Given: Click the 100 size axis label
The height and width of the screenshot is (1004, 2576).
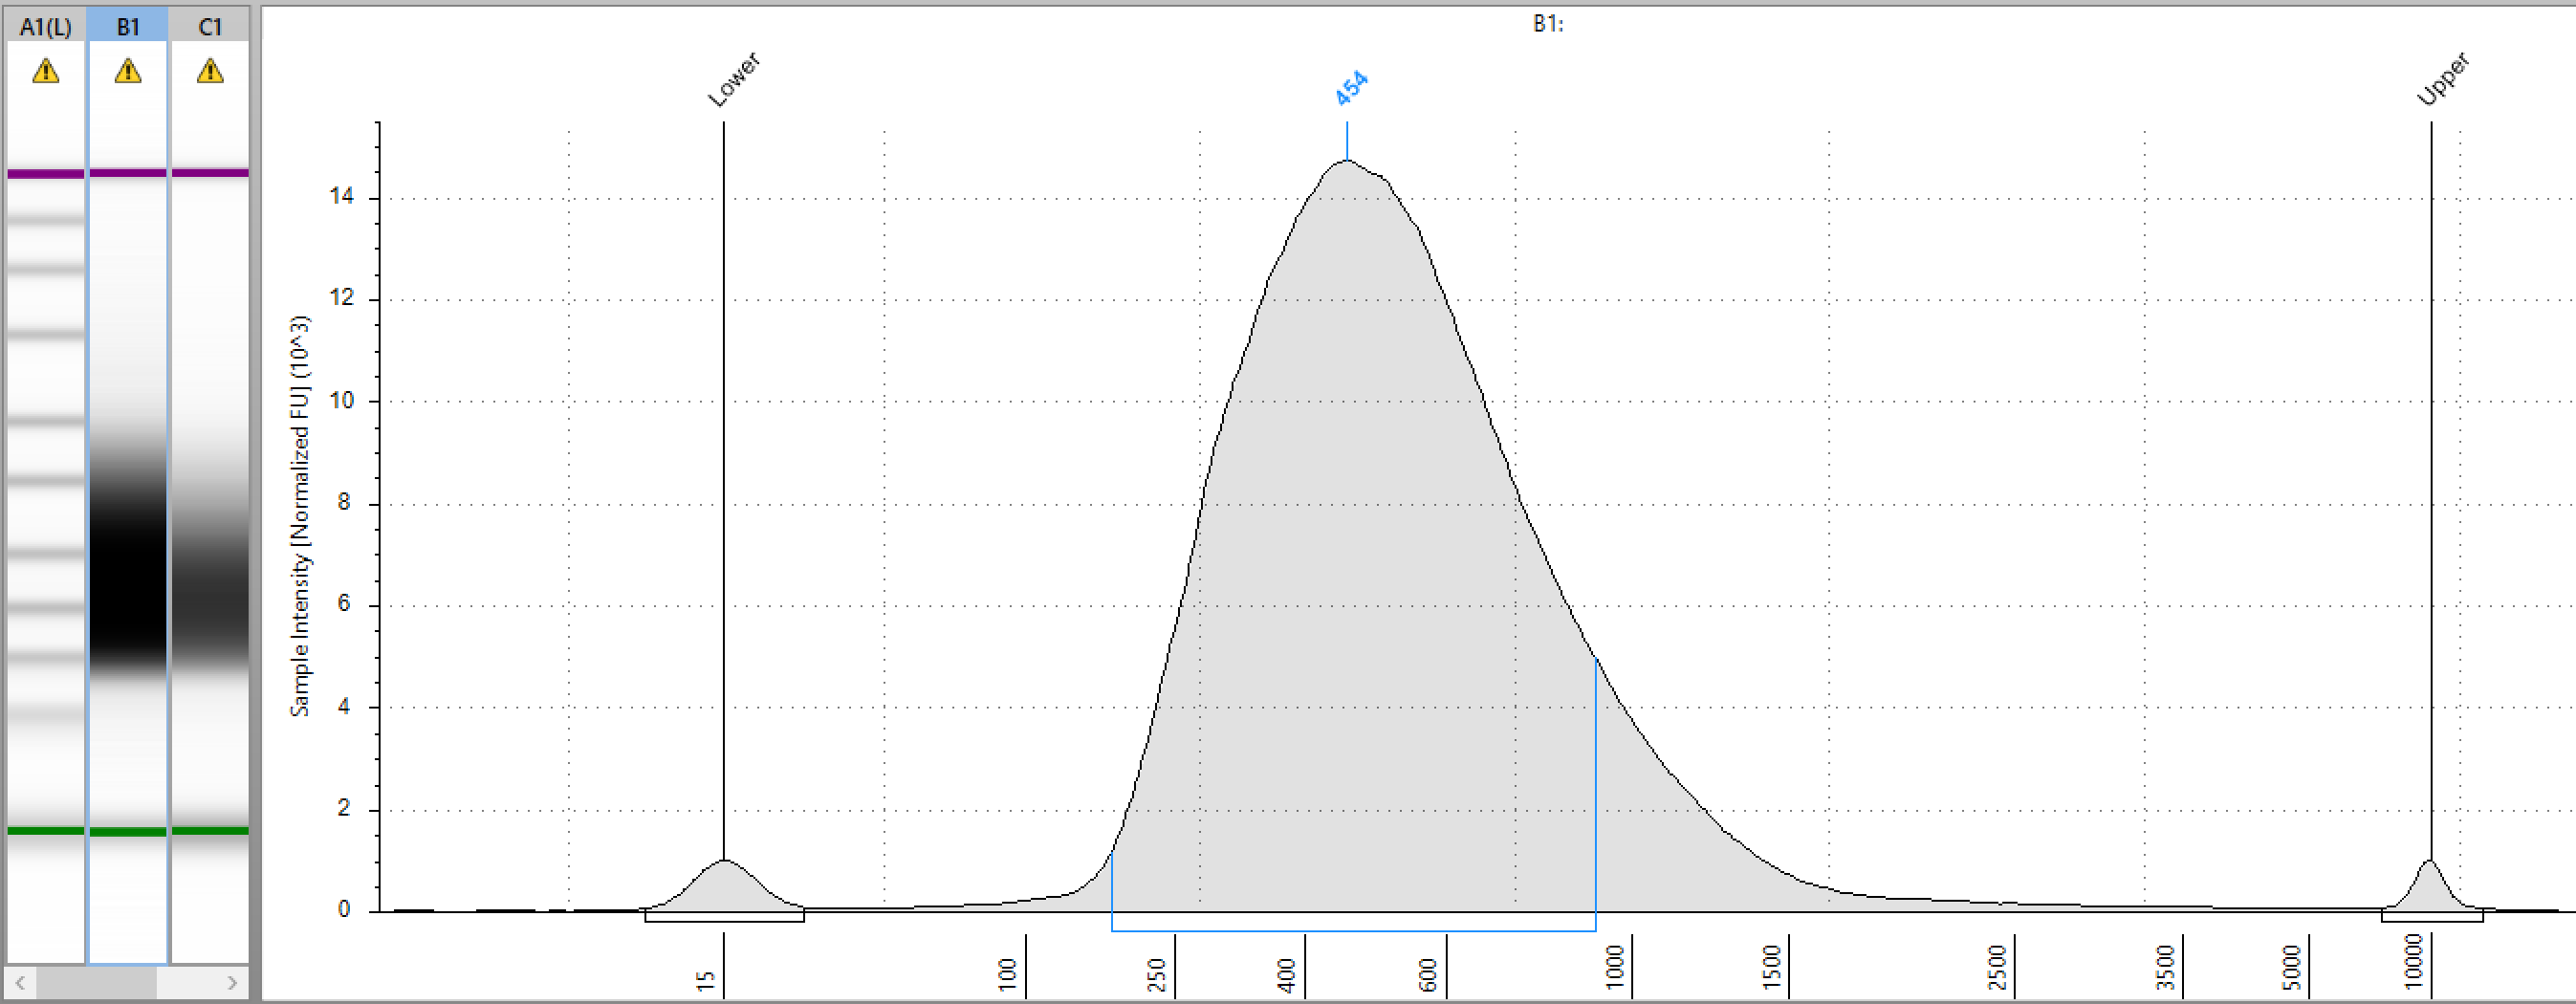Looking at the screenshot, I should [x=1007, y=974].
